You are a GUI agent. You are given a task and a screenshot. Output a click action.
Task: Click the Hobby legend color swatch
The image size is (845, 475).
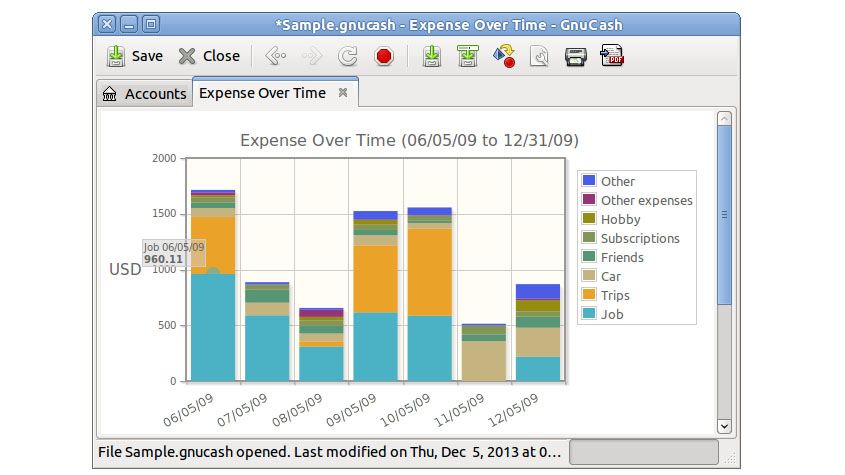click(589, 218)
